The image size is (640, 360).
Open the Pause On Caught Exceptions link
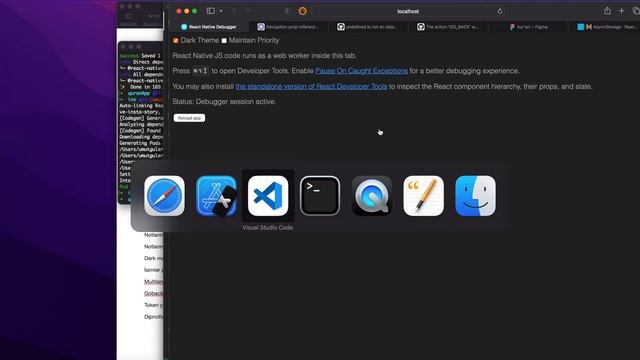pos(361,71)
